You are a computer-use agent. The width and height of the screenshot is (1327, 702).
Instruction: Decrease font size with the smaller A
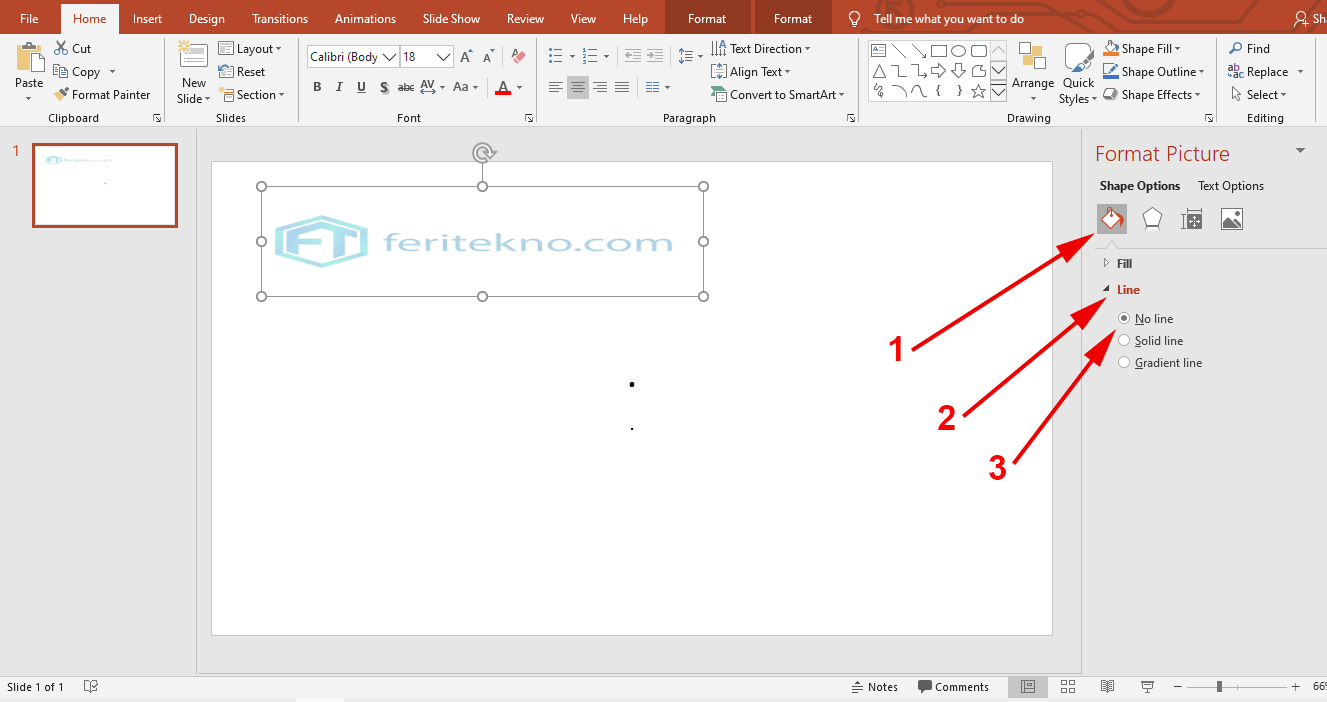[x=487, y=57]
